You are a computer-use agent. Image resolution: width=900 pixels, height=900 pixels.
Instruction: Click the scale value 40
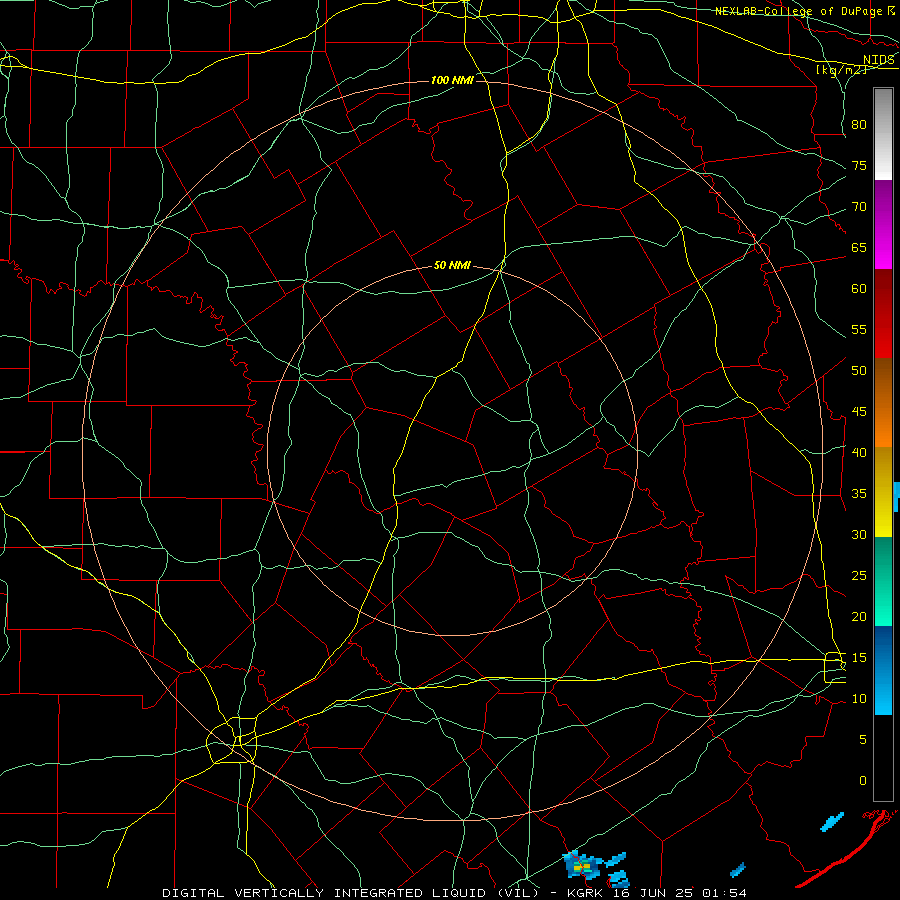point(859,452)
